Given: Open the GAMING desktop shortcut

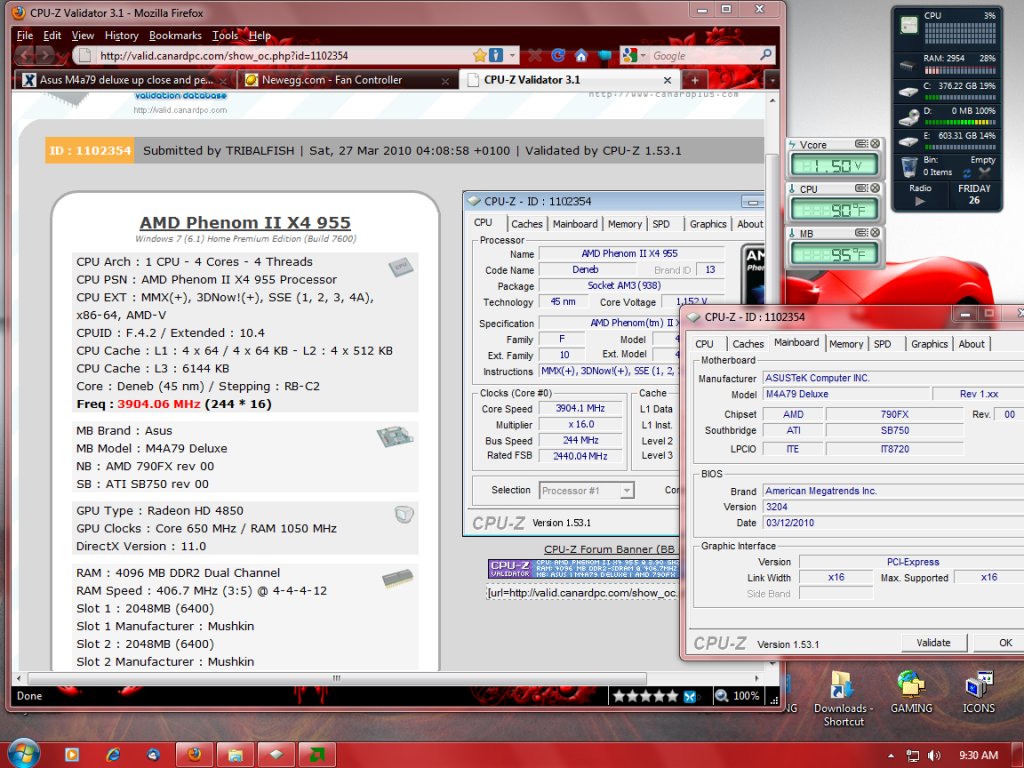Looking at the screenshot, I should point(911,690).
